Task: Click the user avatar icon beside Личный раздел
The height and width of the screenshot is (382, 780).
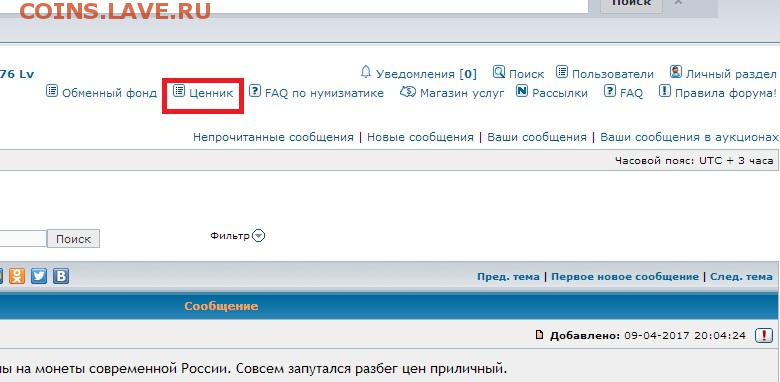Action: 676,72
